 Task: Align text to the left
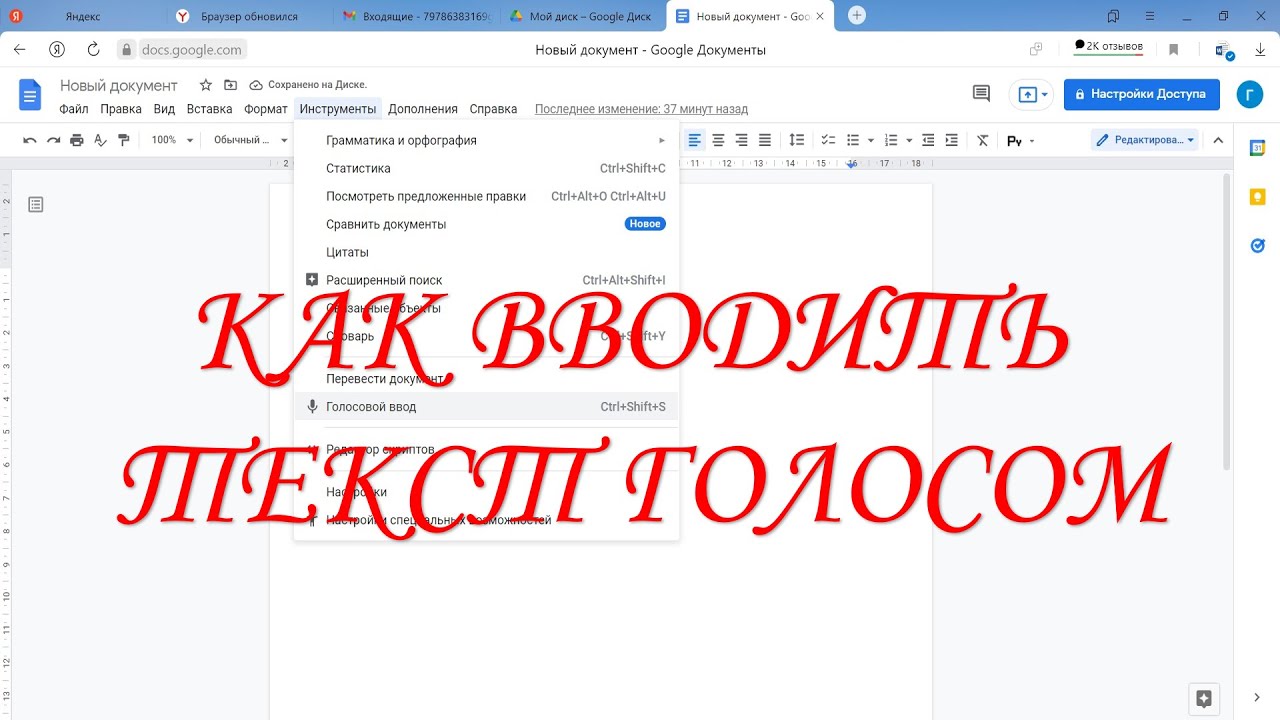click(694, 140)
